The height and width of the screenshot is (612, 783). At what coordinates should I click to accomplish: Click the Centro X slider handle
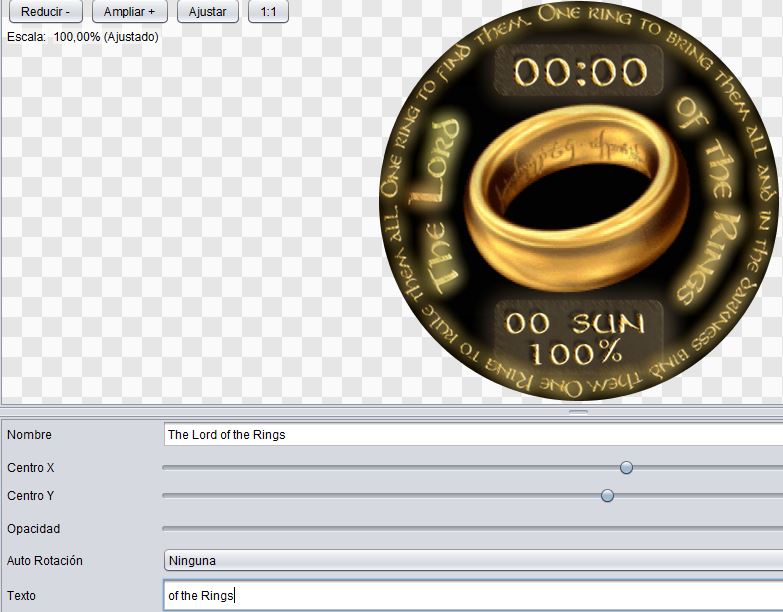tap(626, 467)
